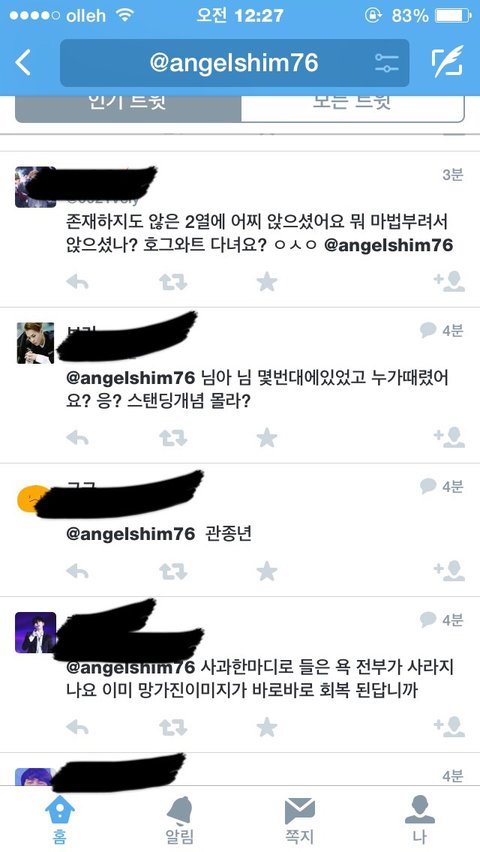Screen dimensions: 480x852
Task: Tap the back arrow in the header
Action: [23, 63]
